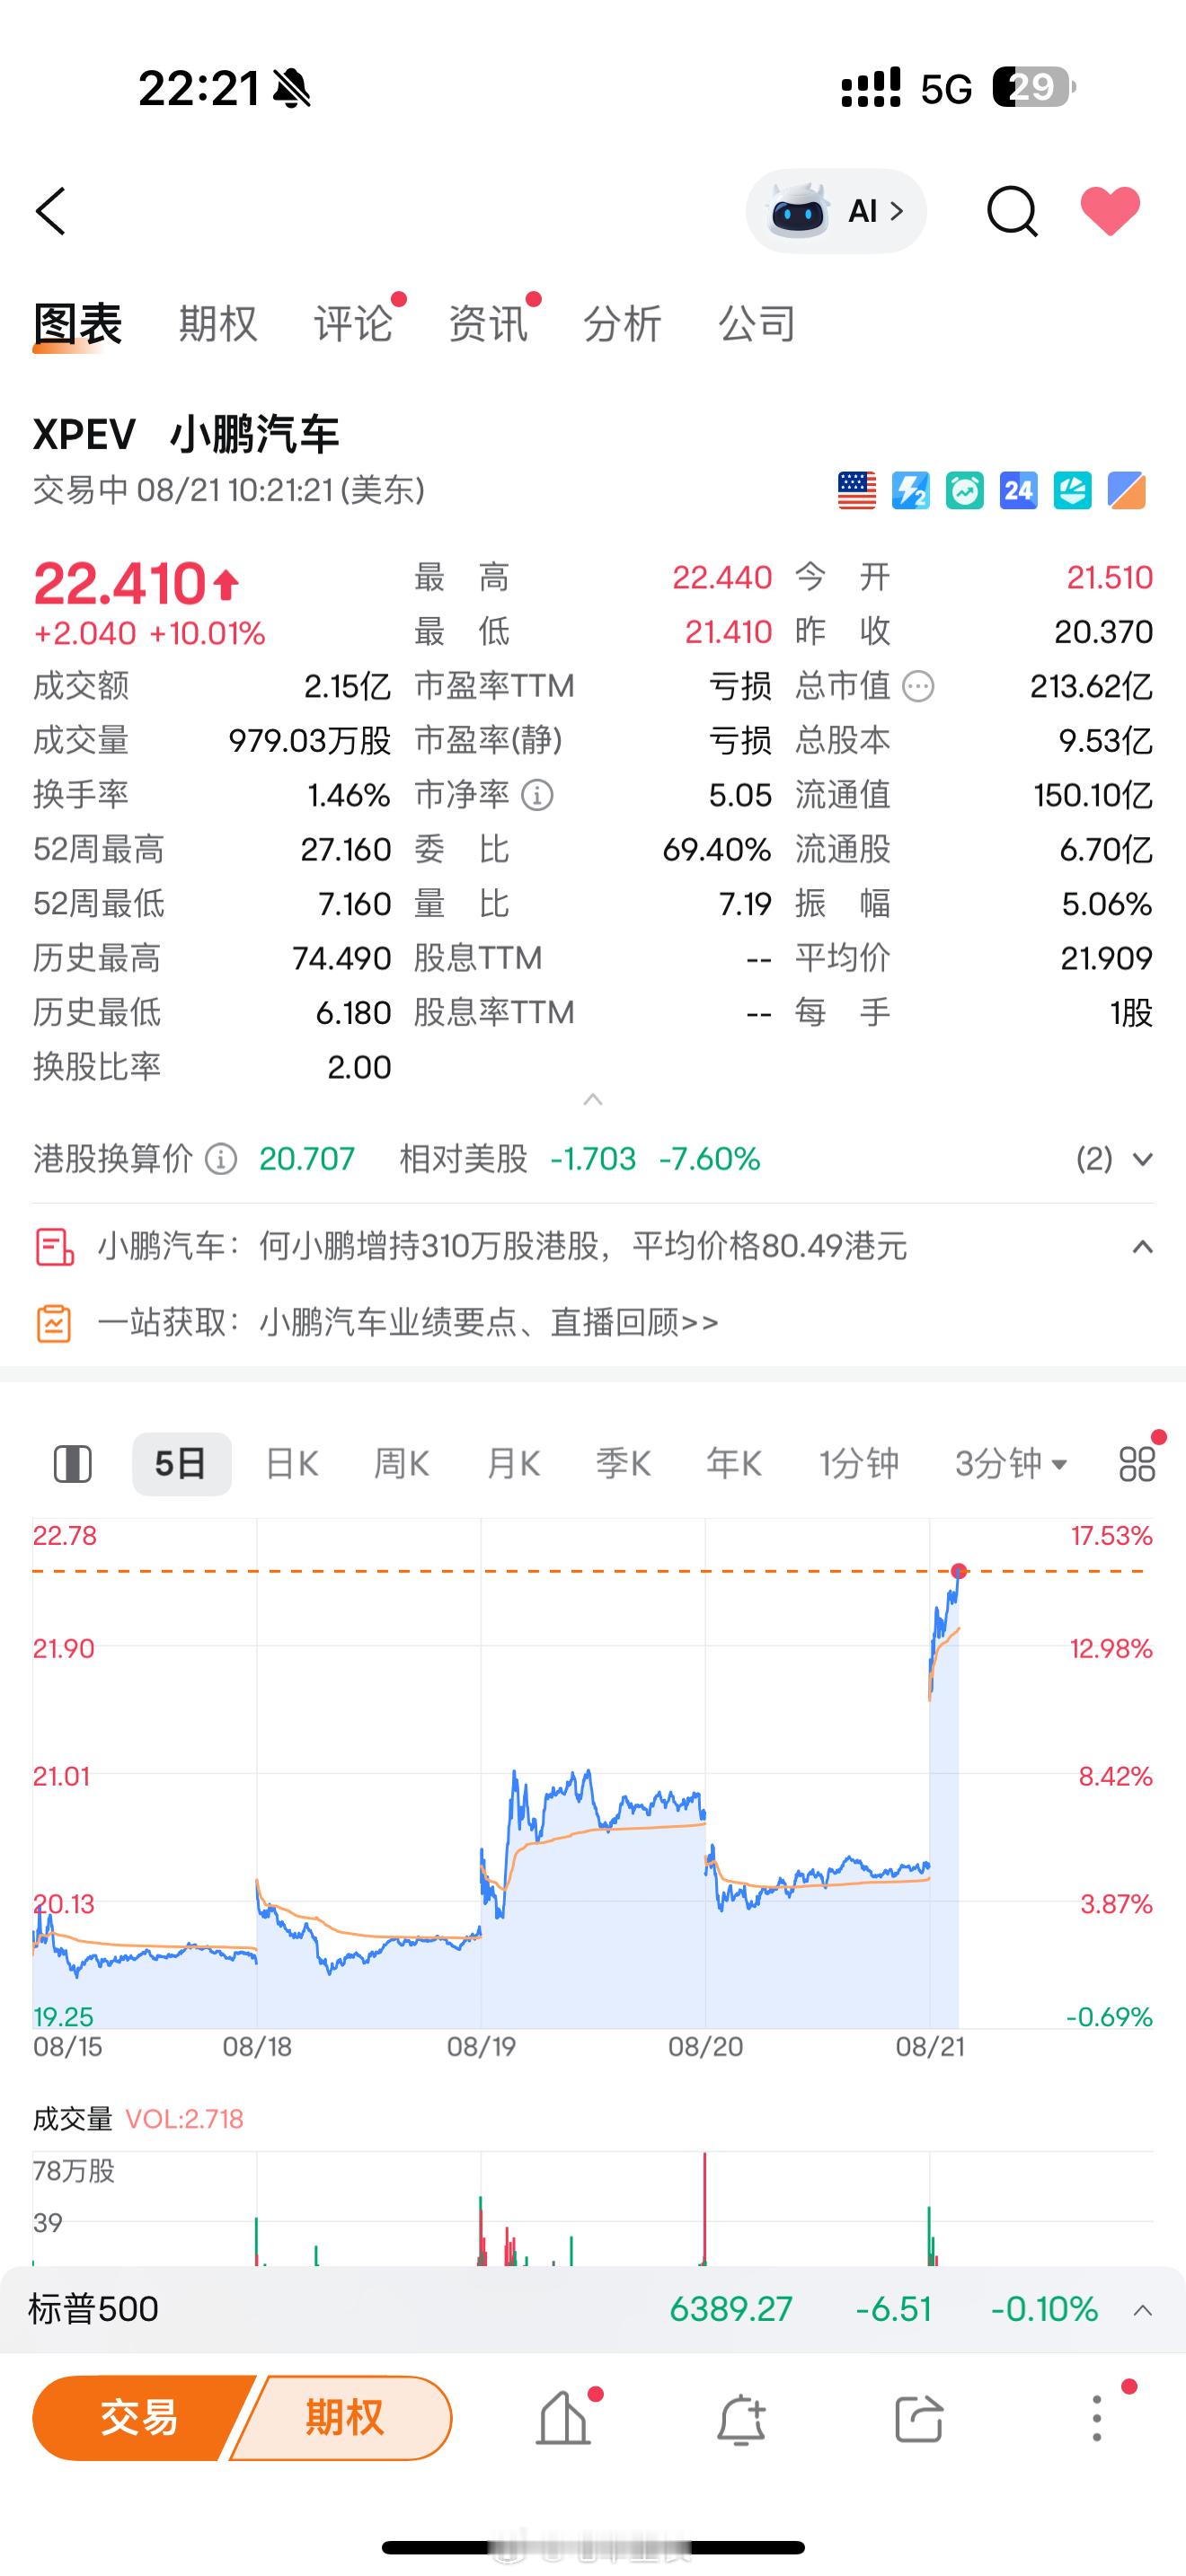The height and width of the screenshot is (2576, 1186).
Task: Switch to the 图表 tab
Action: coord(77,324)
